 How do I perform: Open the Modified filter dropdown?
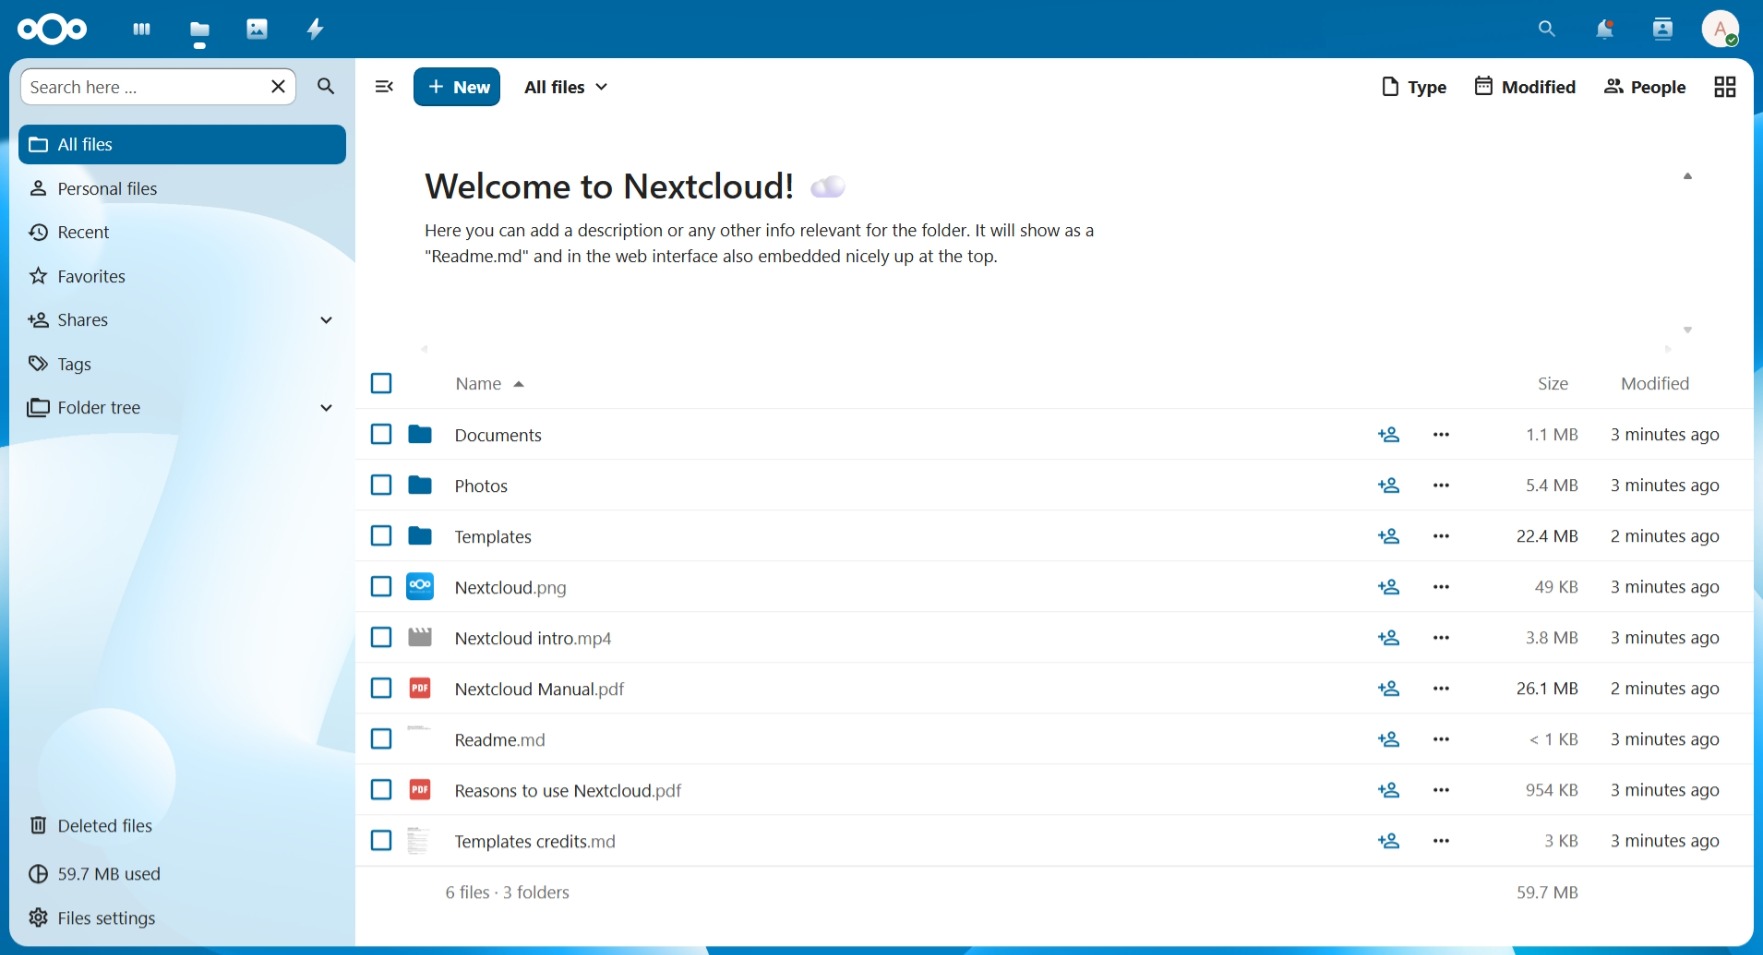tap(1526, 87)
